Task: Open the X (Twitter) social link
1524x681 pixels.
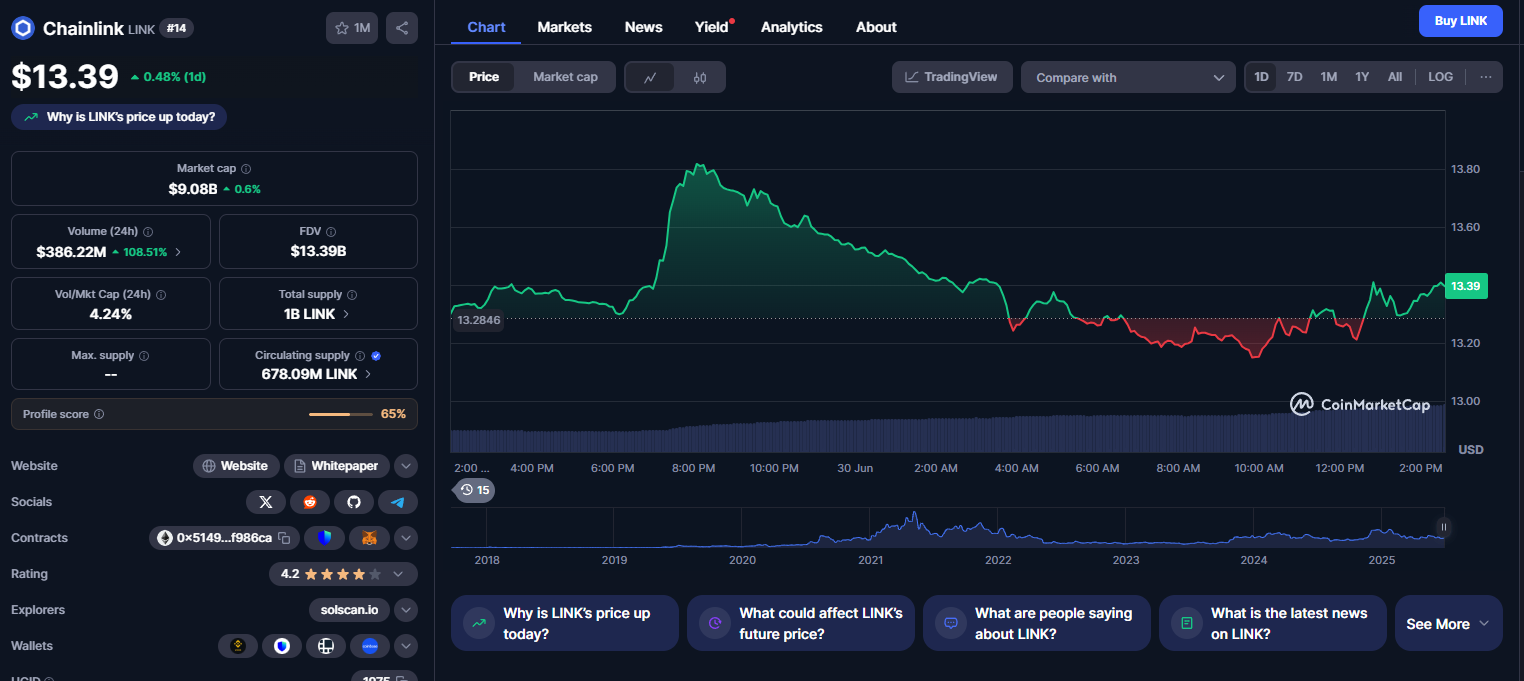Action: 265,502
